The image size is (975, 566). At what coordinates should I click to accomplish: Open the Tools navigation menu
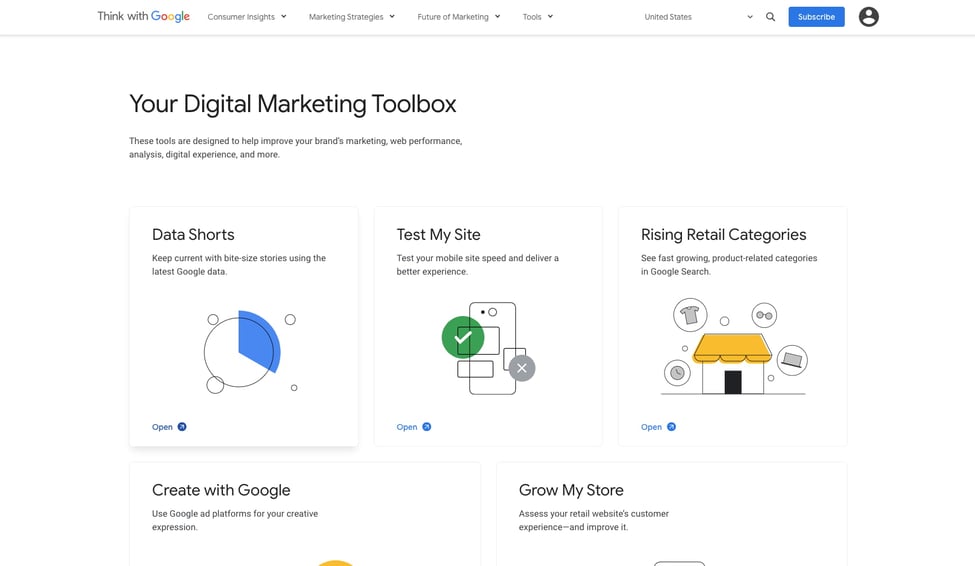pos(538,17)
